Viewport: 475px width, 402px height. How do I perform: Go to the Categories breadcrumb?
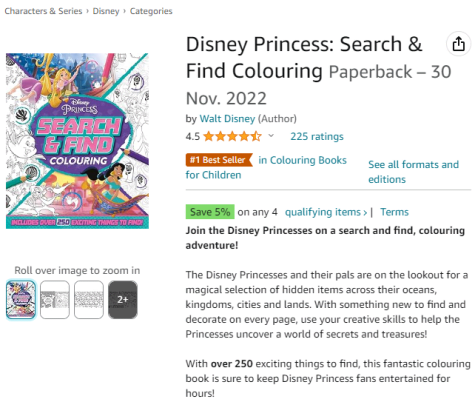pos(151,11)
